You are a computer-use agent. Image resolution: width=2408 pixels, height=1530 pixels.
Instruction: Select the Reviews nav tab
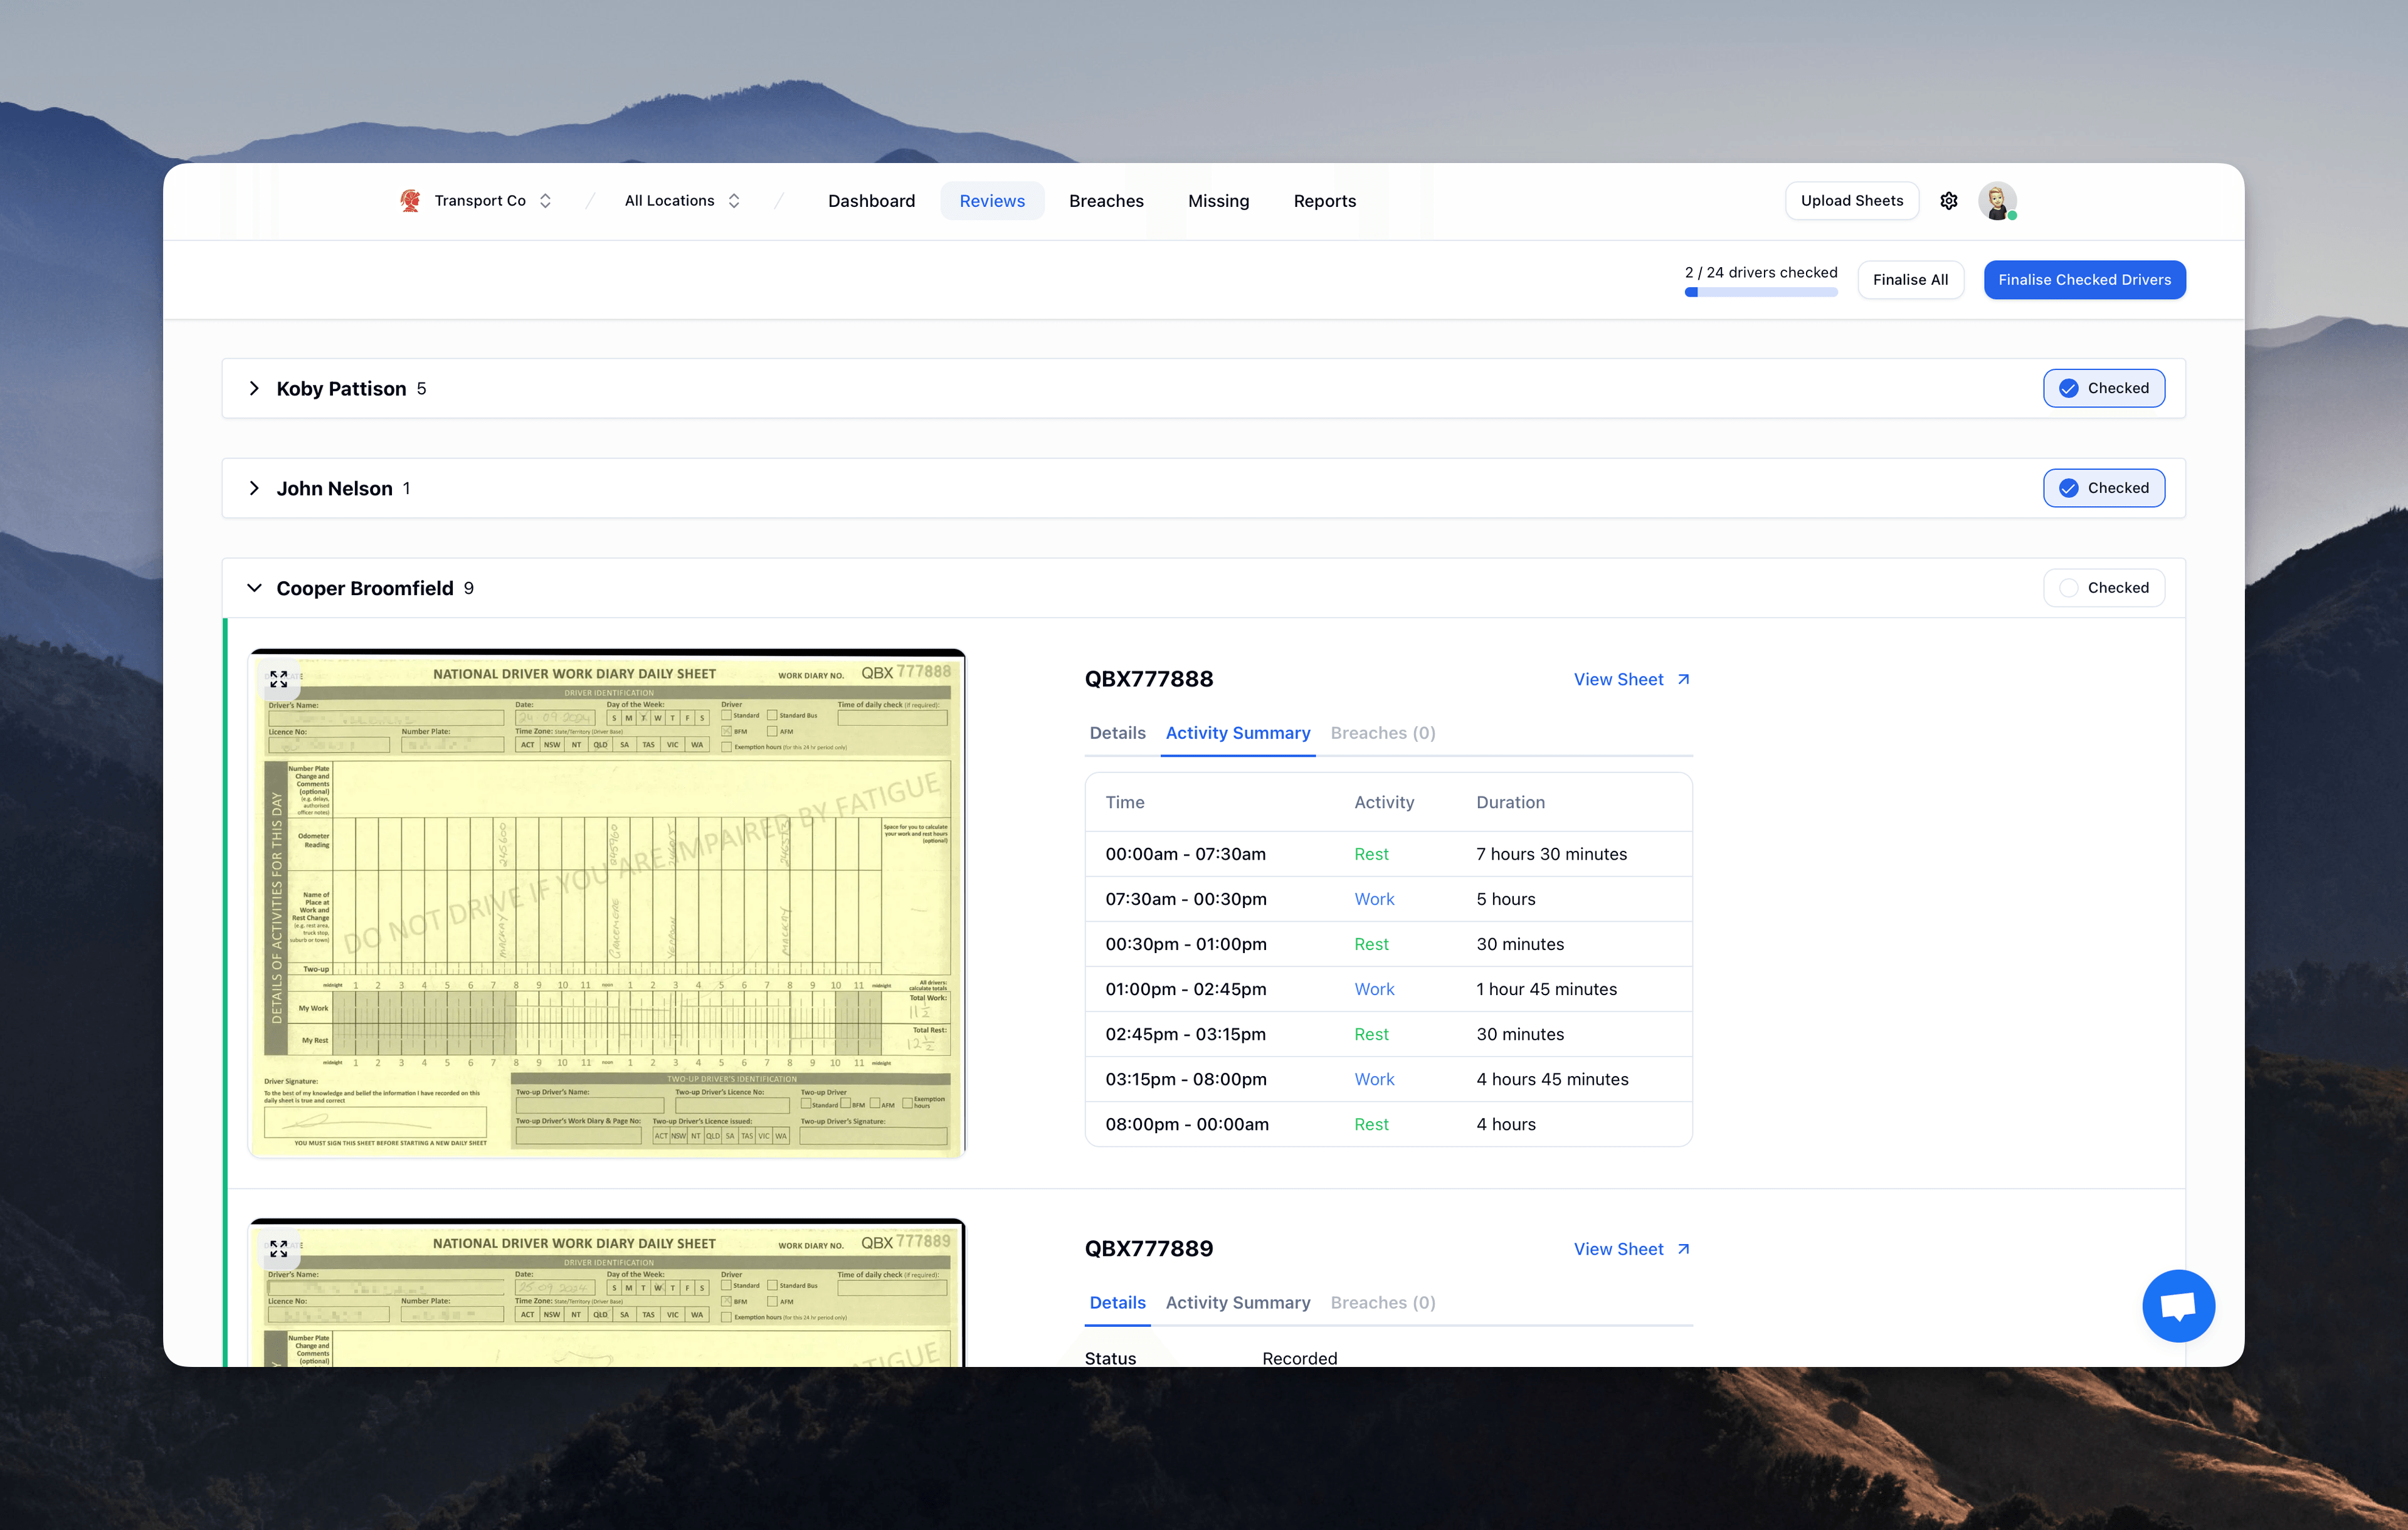pos(992,201)
